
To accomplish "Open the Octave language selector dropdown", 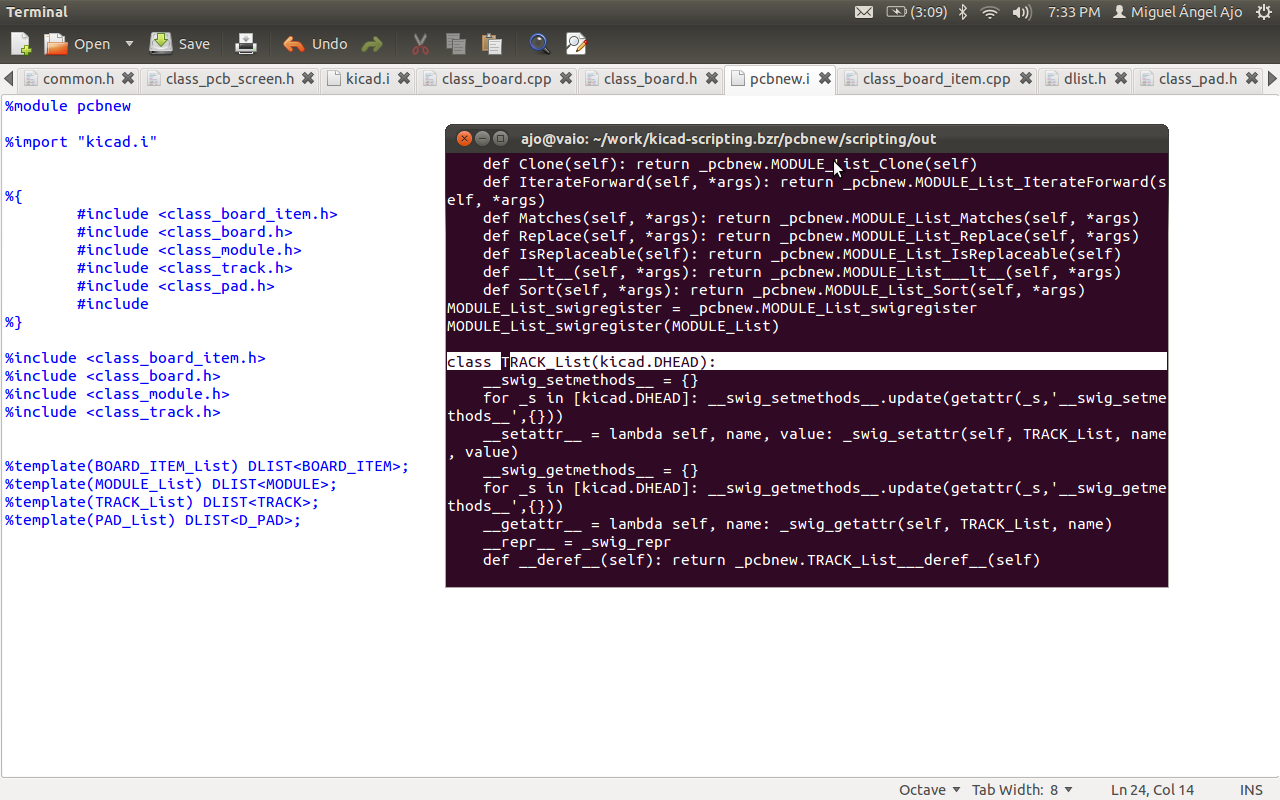I will coord(929,790).
